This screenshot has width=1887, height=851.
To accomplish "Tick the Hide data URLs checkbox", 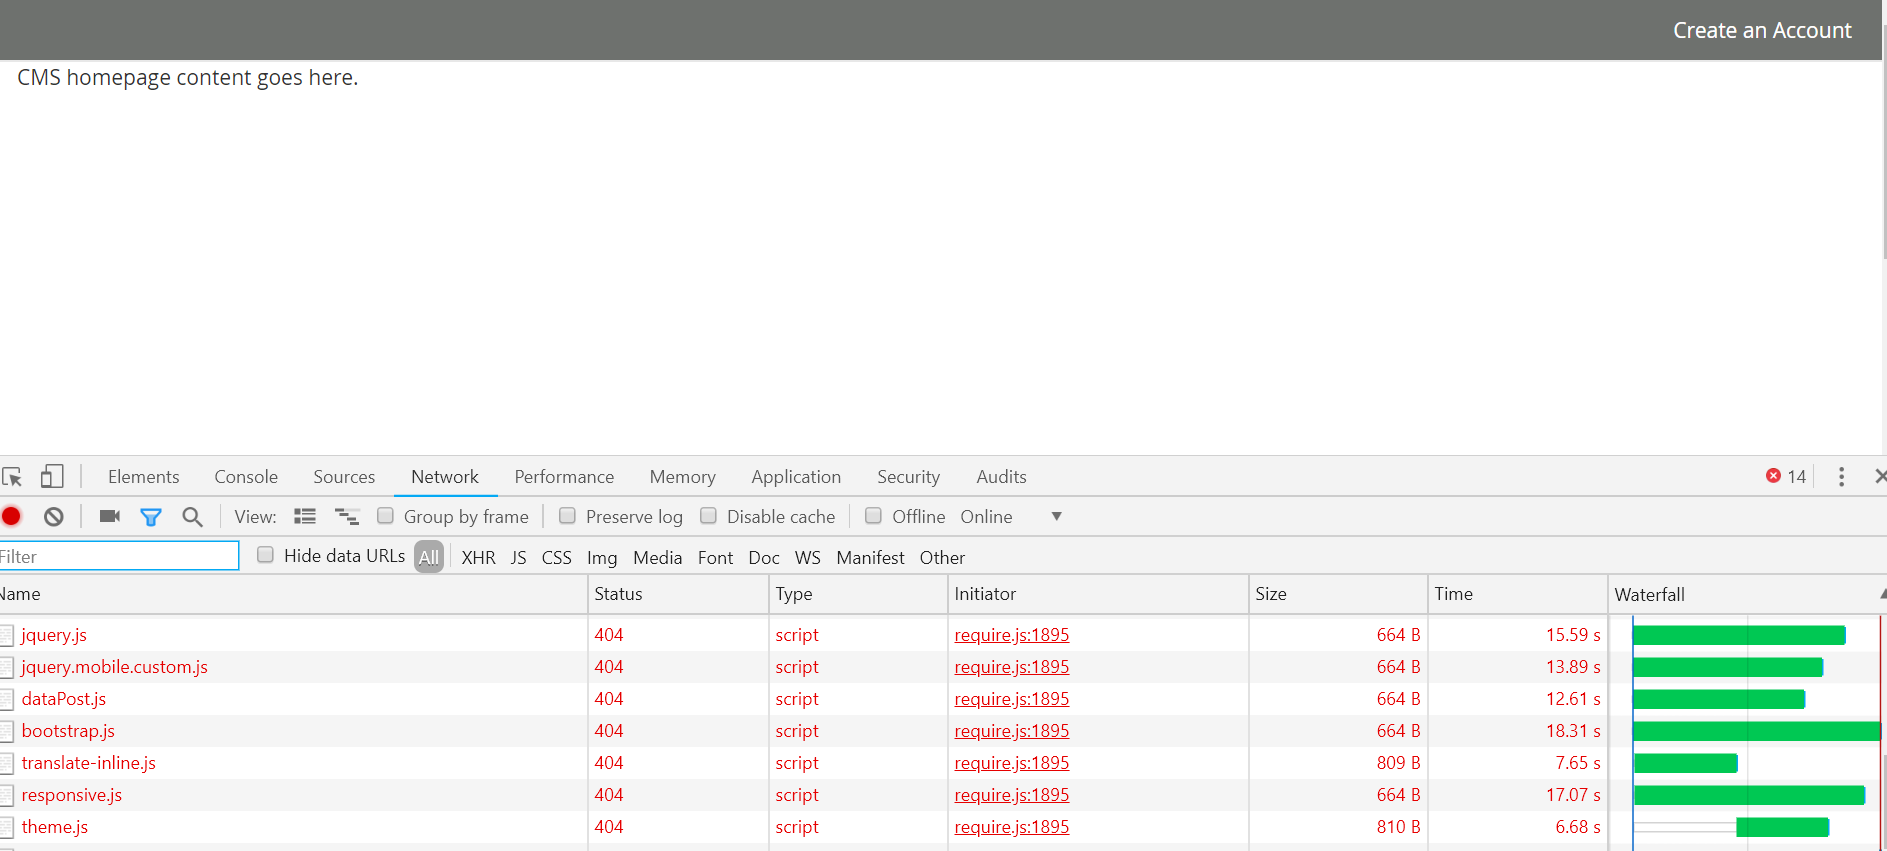I will [x=266, y=555].
